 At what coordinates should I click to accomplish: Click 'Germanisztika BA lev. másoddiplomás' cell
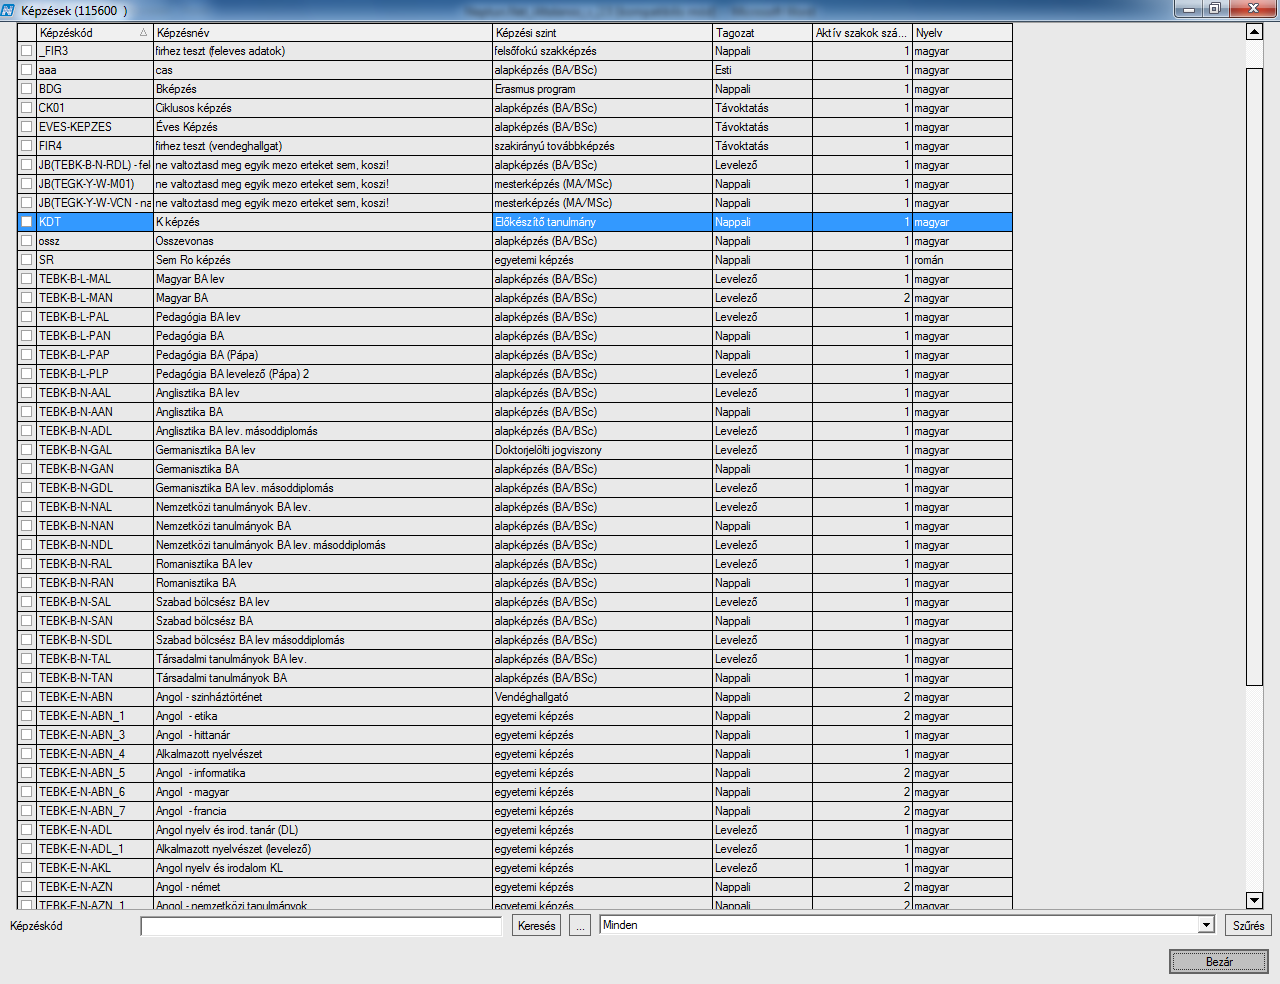pos(323,488)
